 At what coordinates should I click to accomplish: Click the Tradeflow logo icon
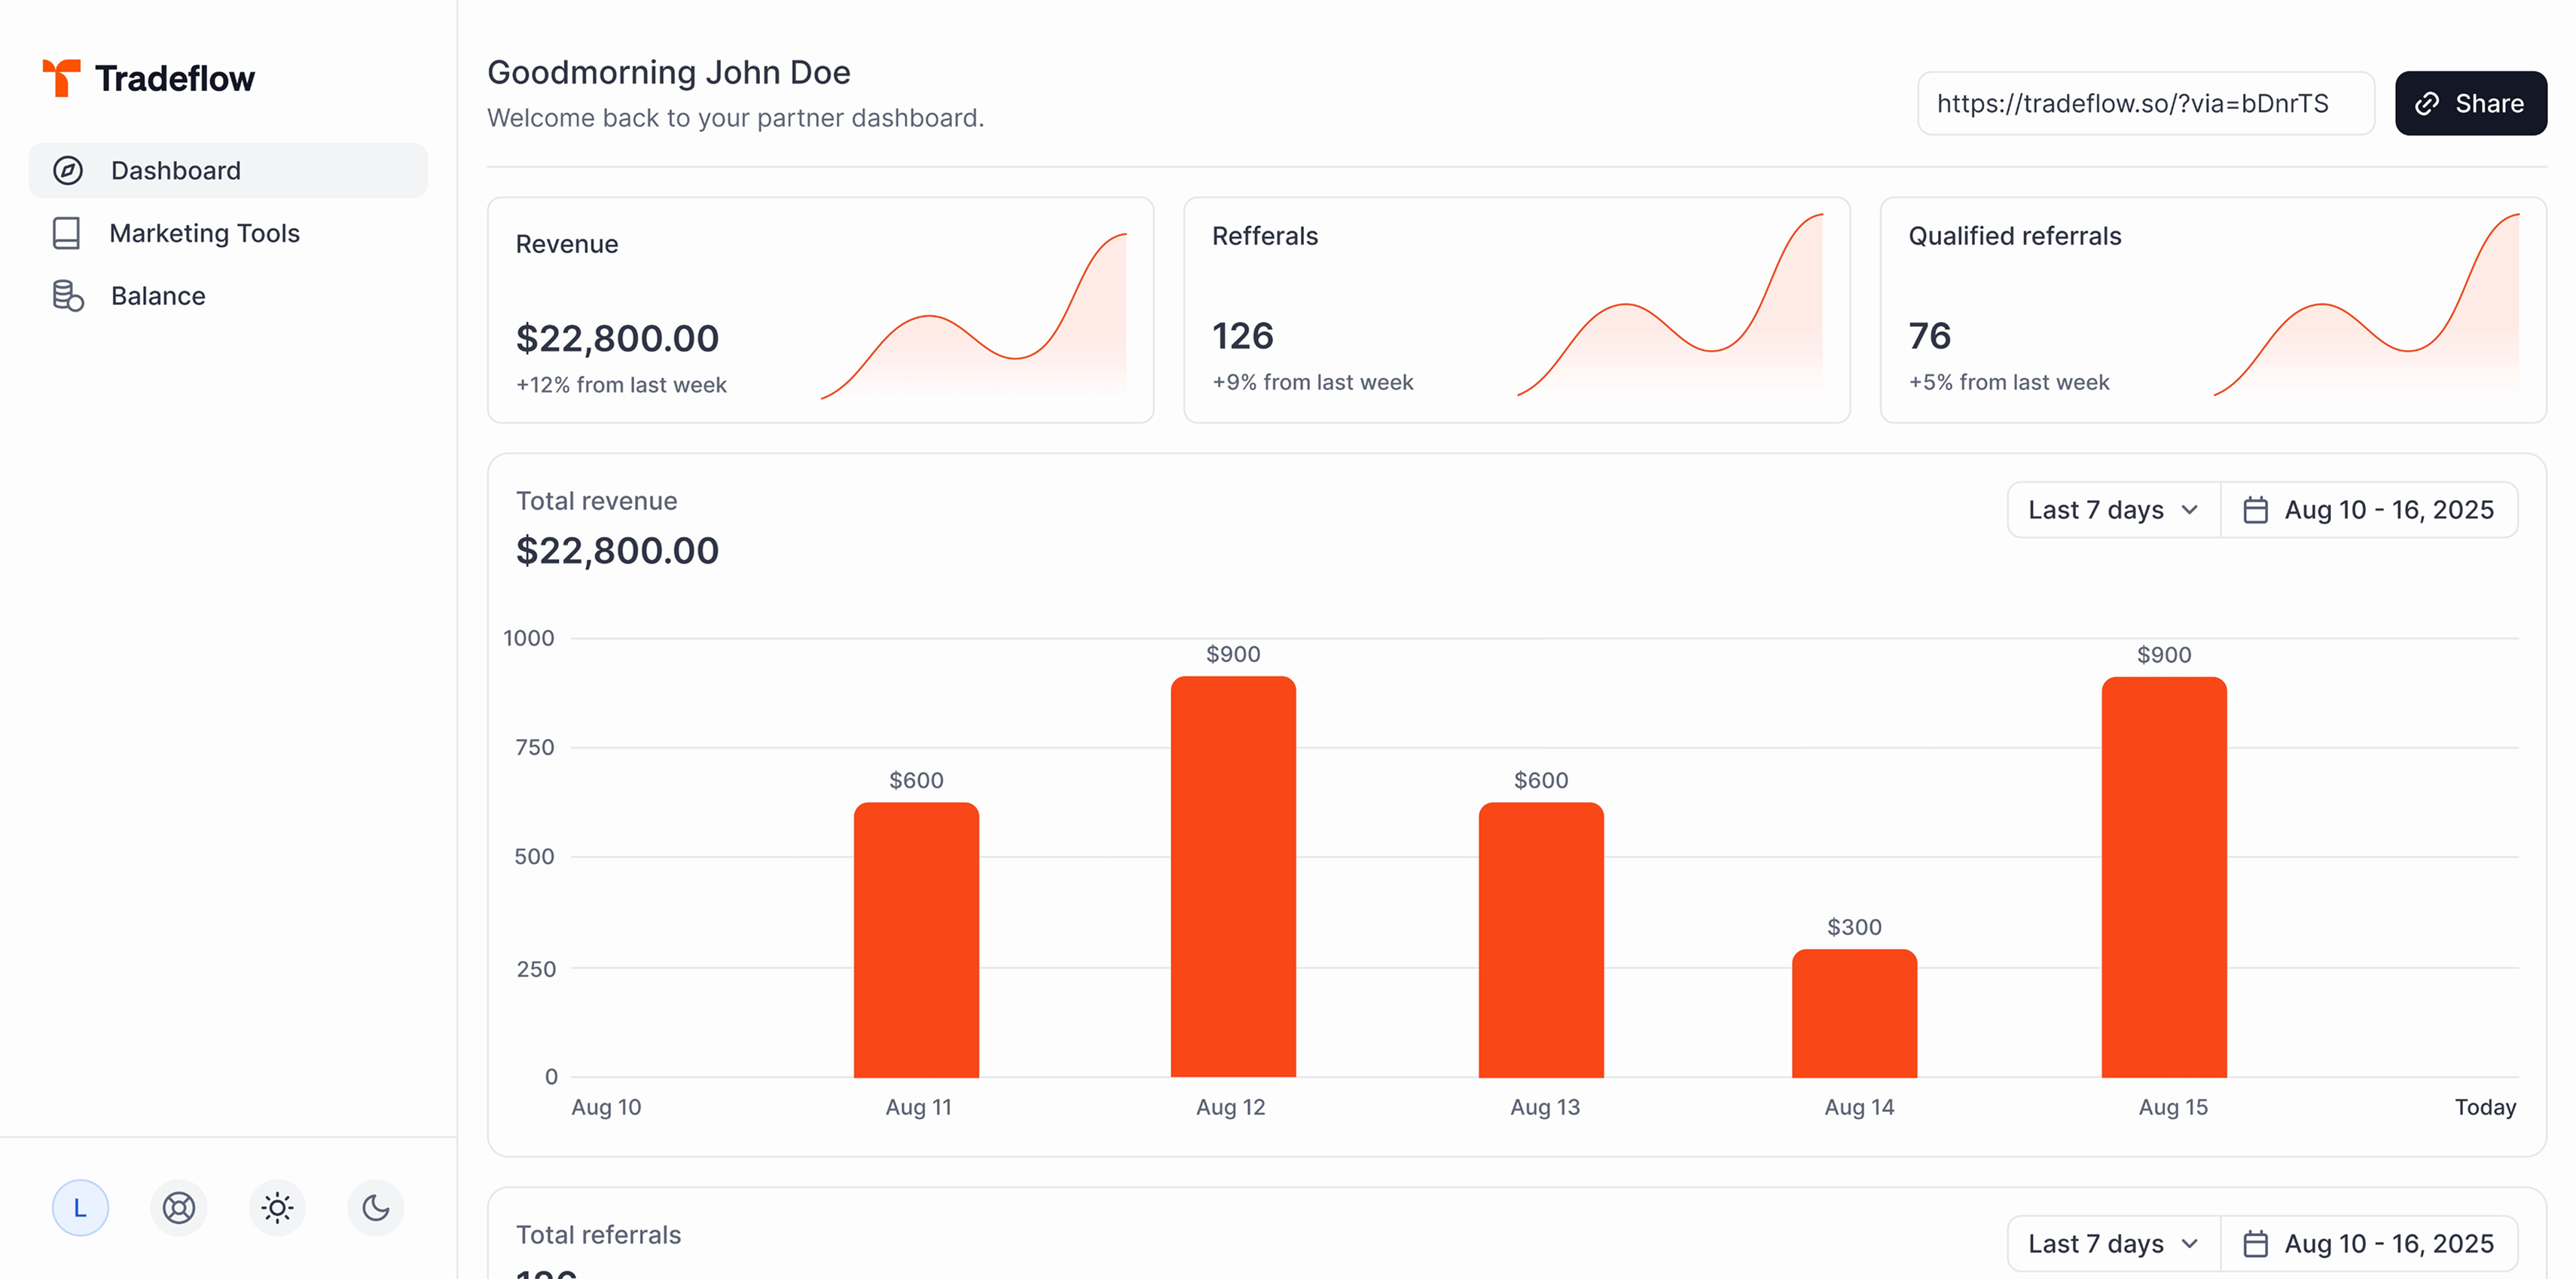click(x=61, y=78)
